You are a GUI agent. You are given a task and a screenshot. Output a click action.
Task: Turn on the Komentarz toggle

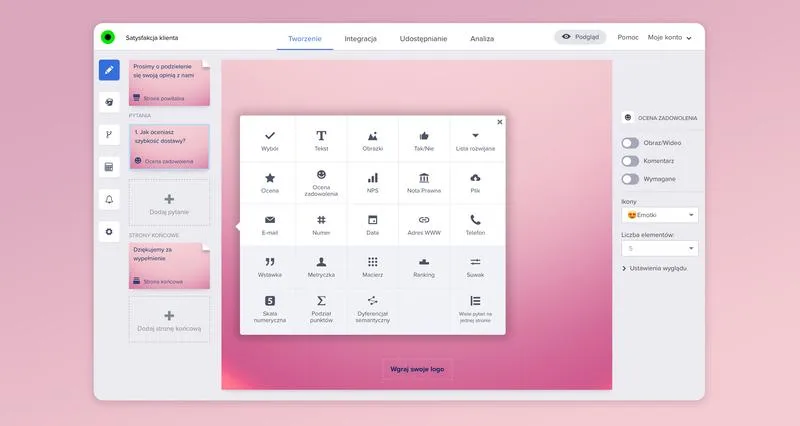[630, 161]
